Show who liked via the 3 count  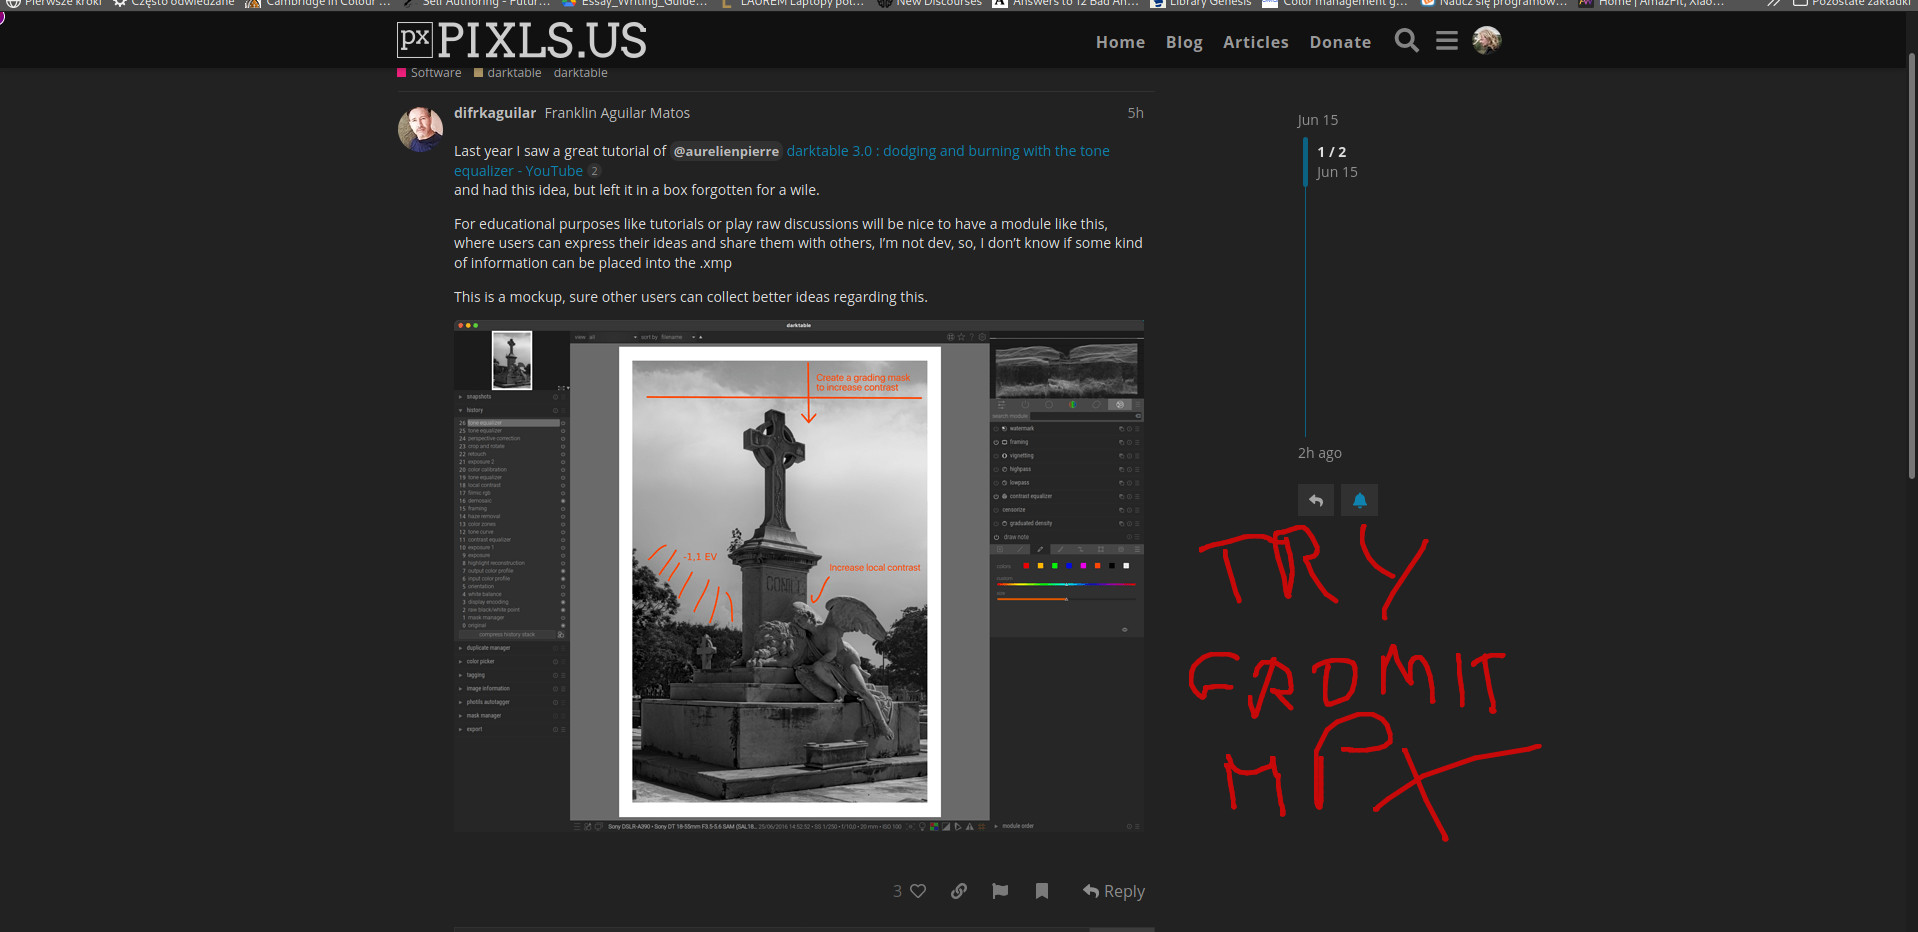897,891
